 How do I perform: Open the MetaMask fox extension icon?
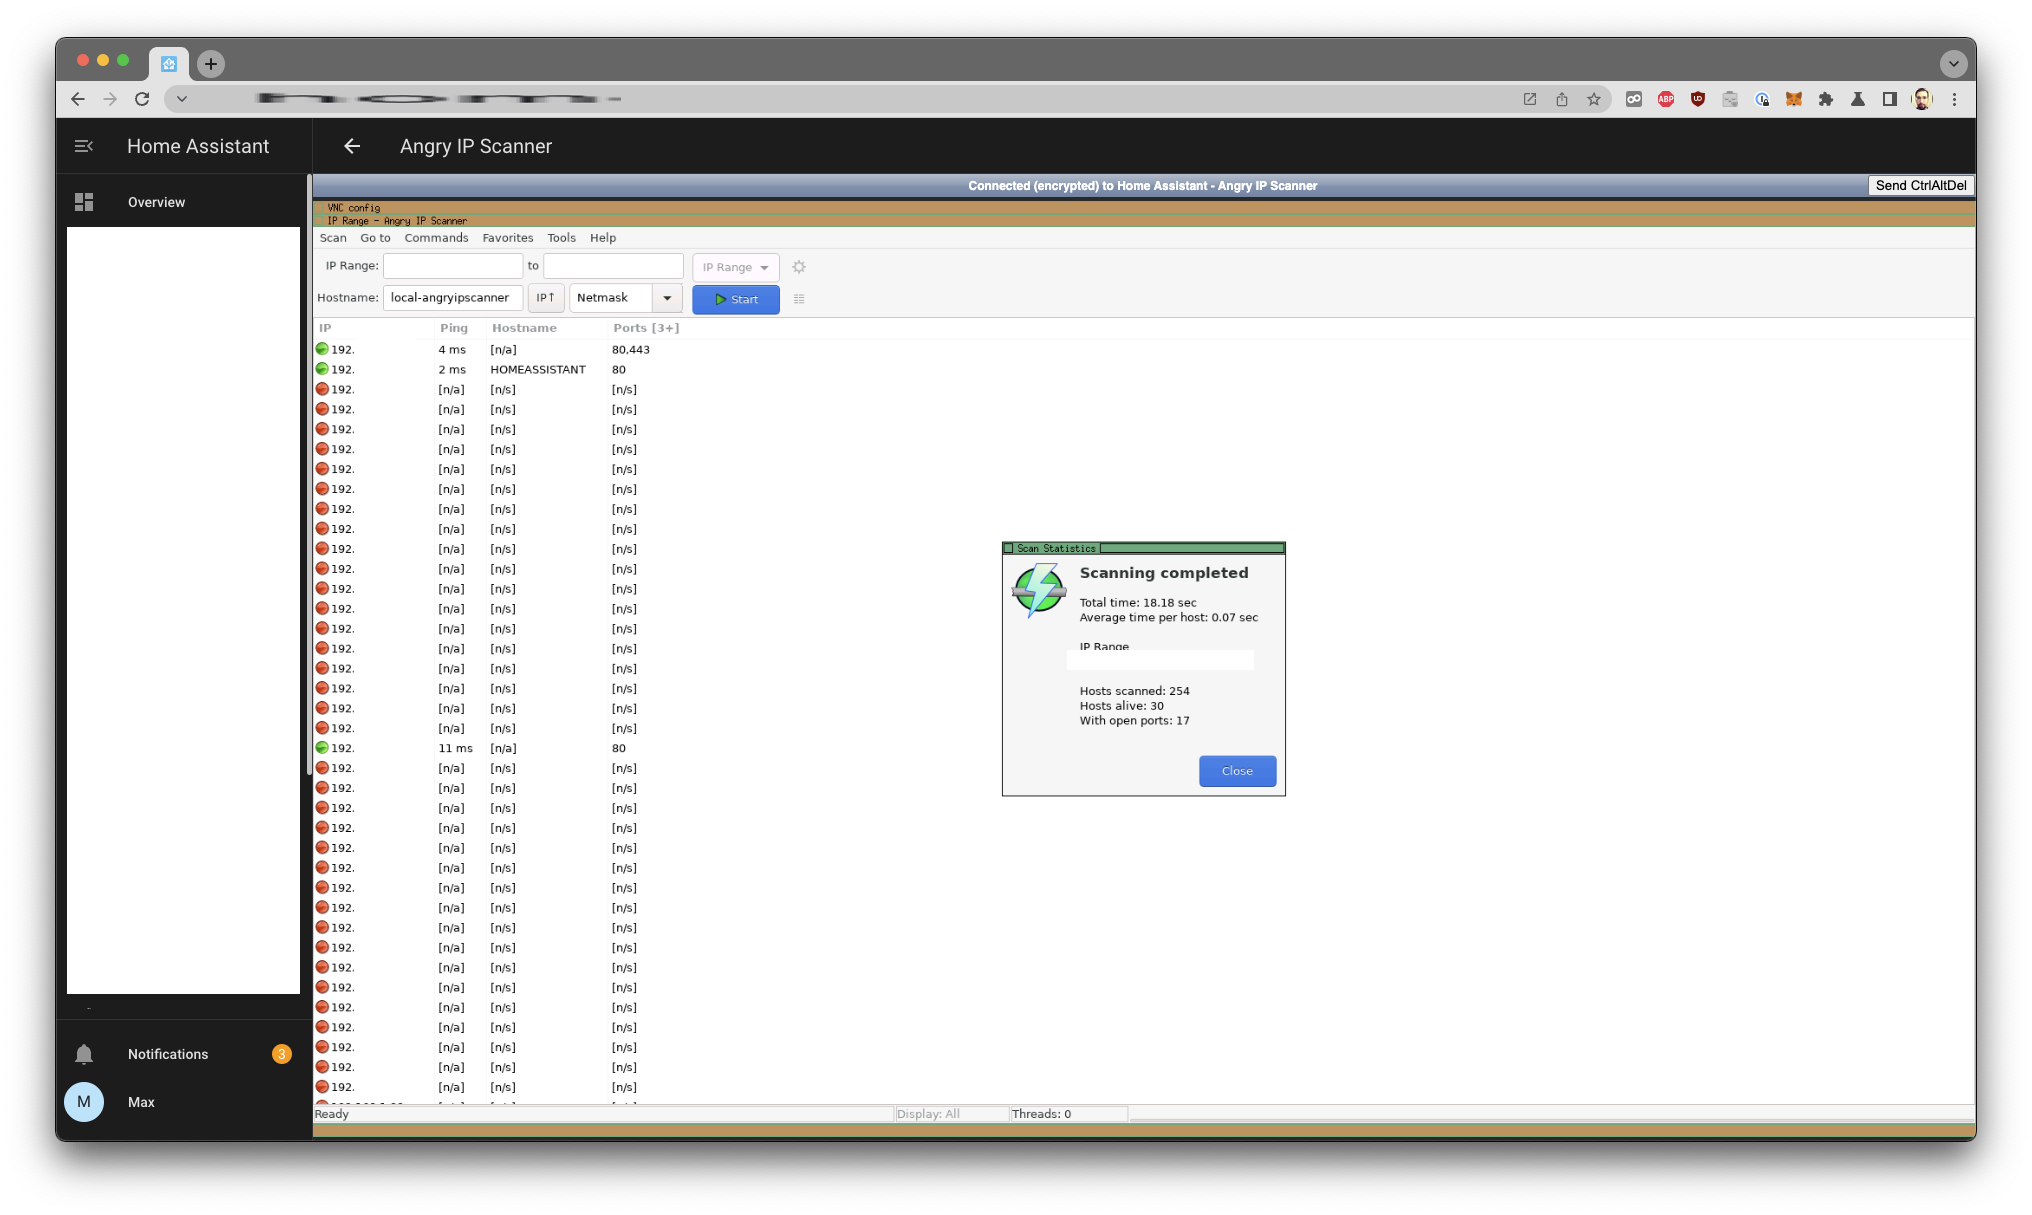point(1793,99)
